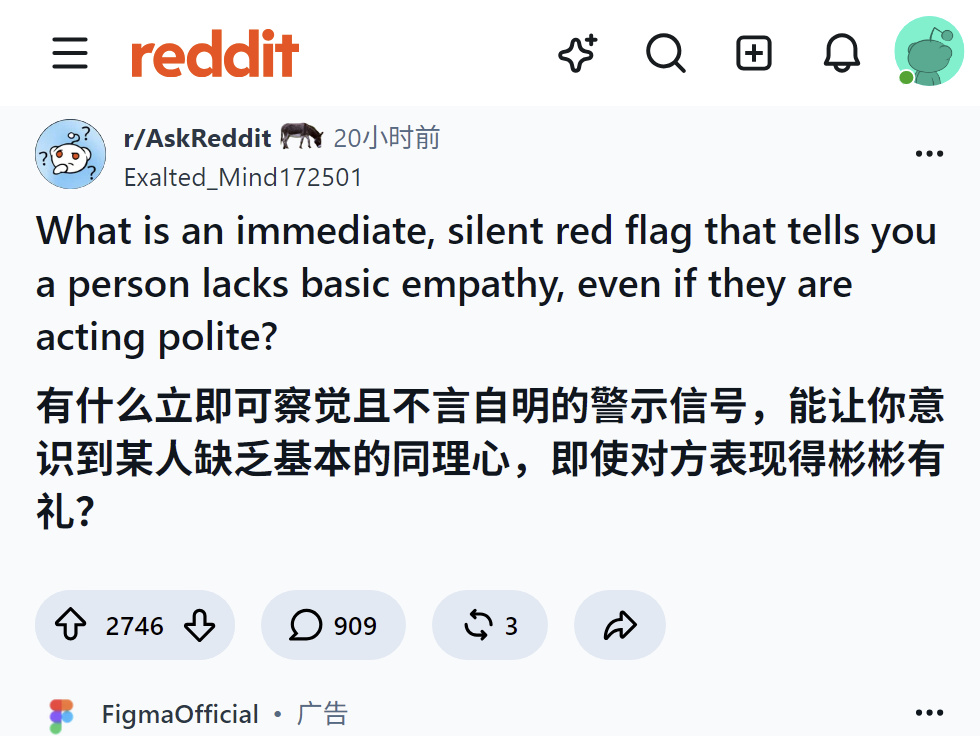Click the crosspost count button

click(x=490, y=625)
